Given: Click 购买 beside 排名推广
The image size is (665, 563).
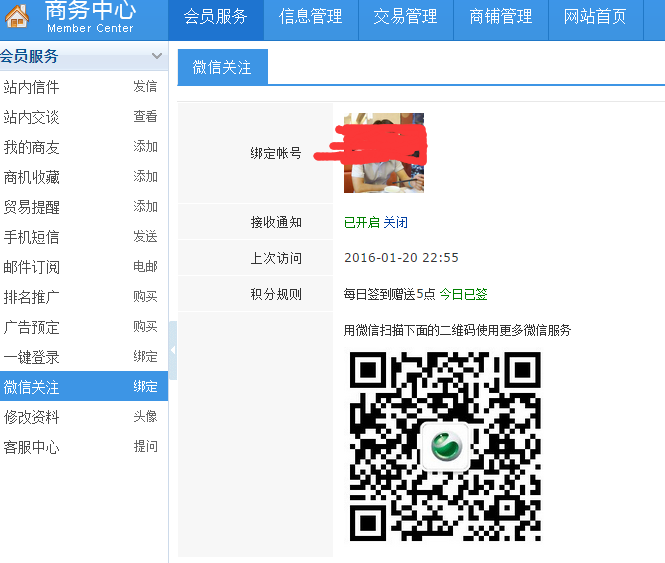Looking at the screenshot, I should click(145, 297).
